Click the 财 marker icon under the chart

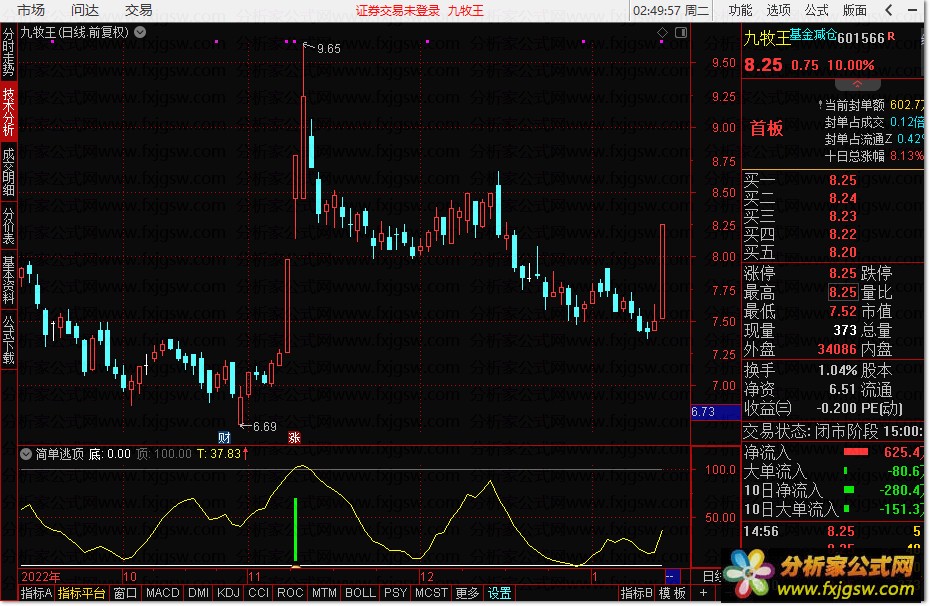[x=224, y=438]
